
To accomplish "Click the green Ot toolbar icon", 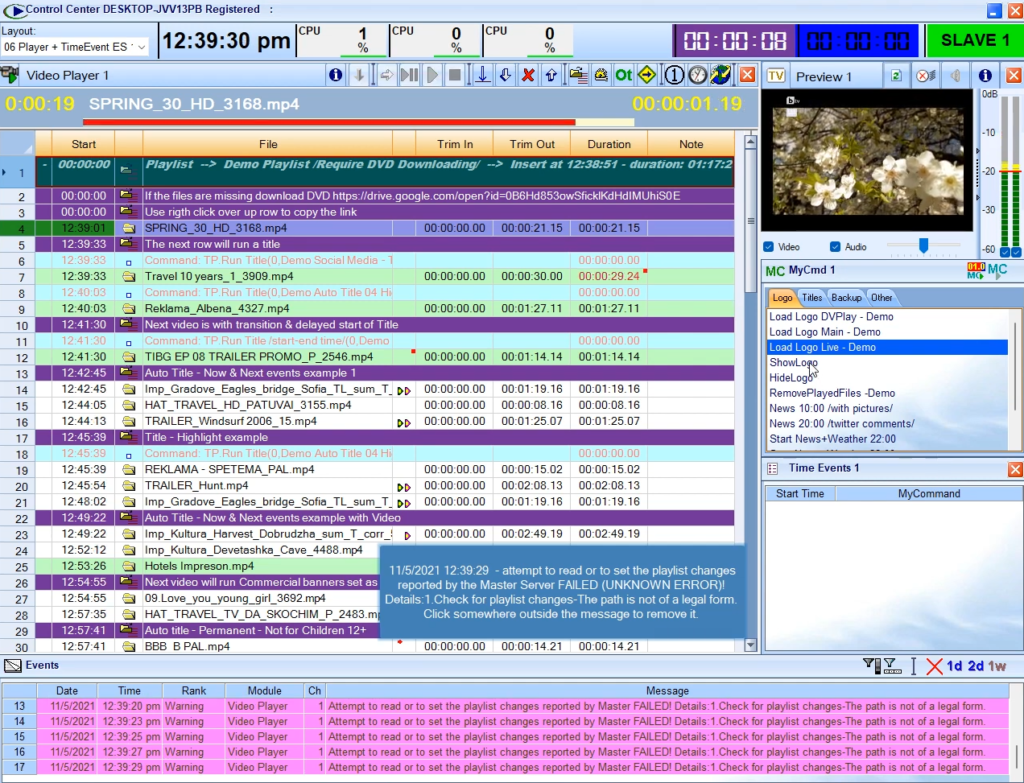I will click(623, 75).
